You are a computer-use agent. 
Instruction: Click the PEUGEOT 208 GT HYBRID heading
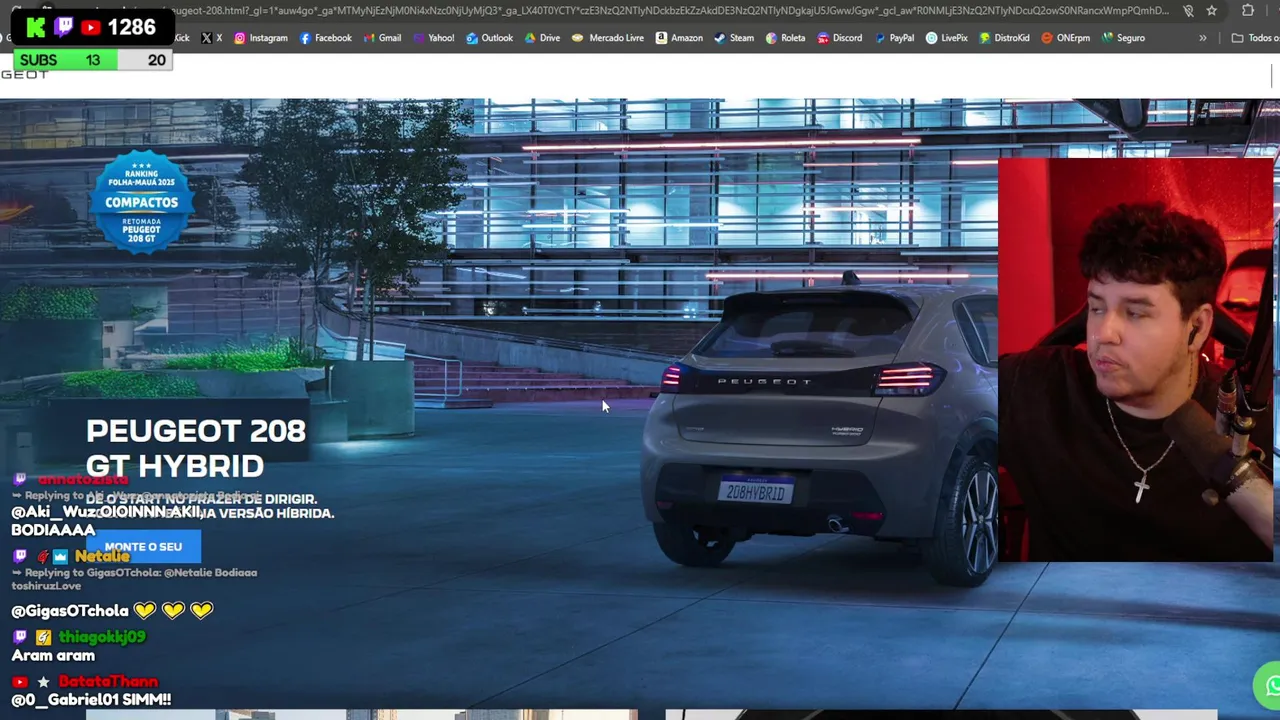tap(195, 448)
